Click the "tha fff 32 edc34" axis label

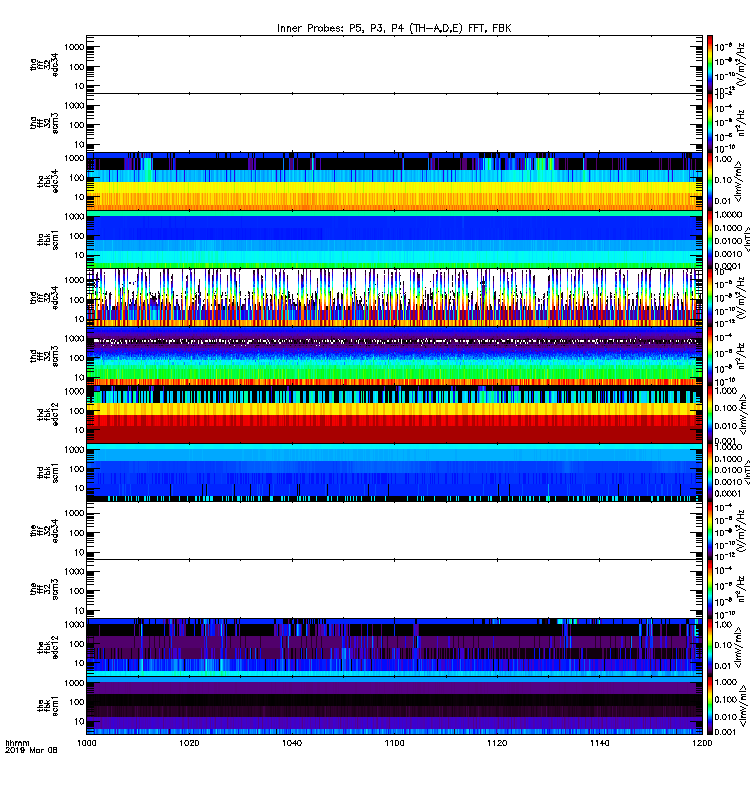tap(44, 65)
